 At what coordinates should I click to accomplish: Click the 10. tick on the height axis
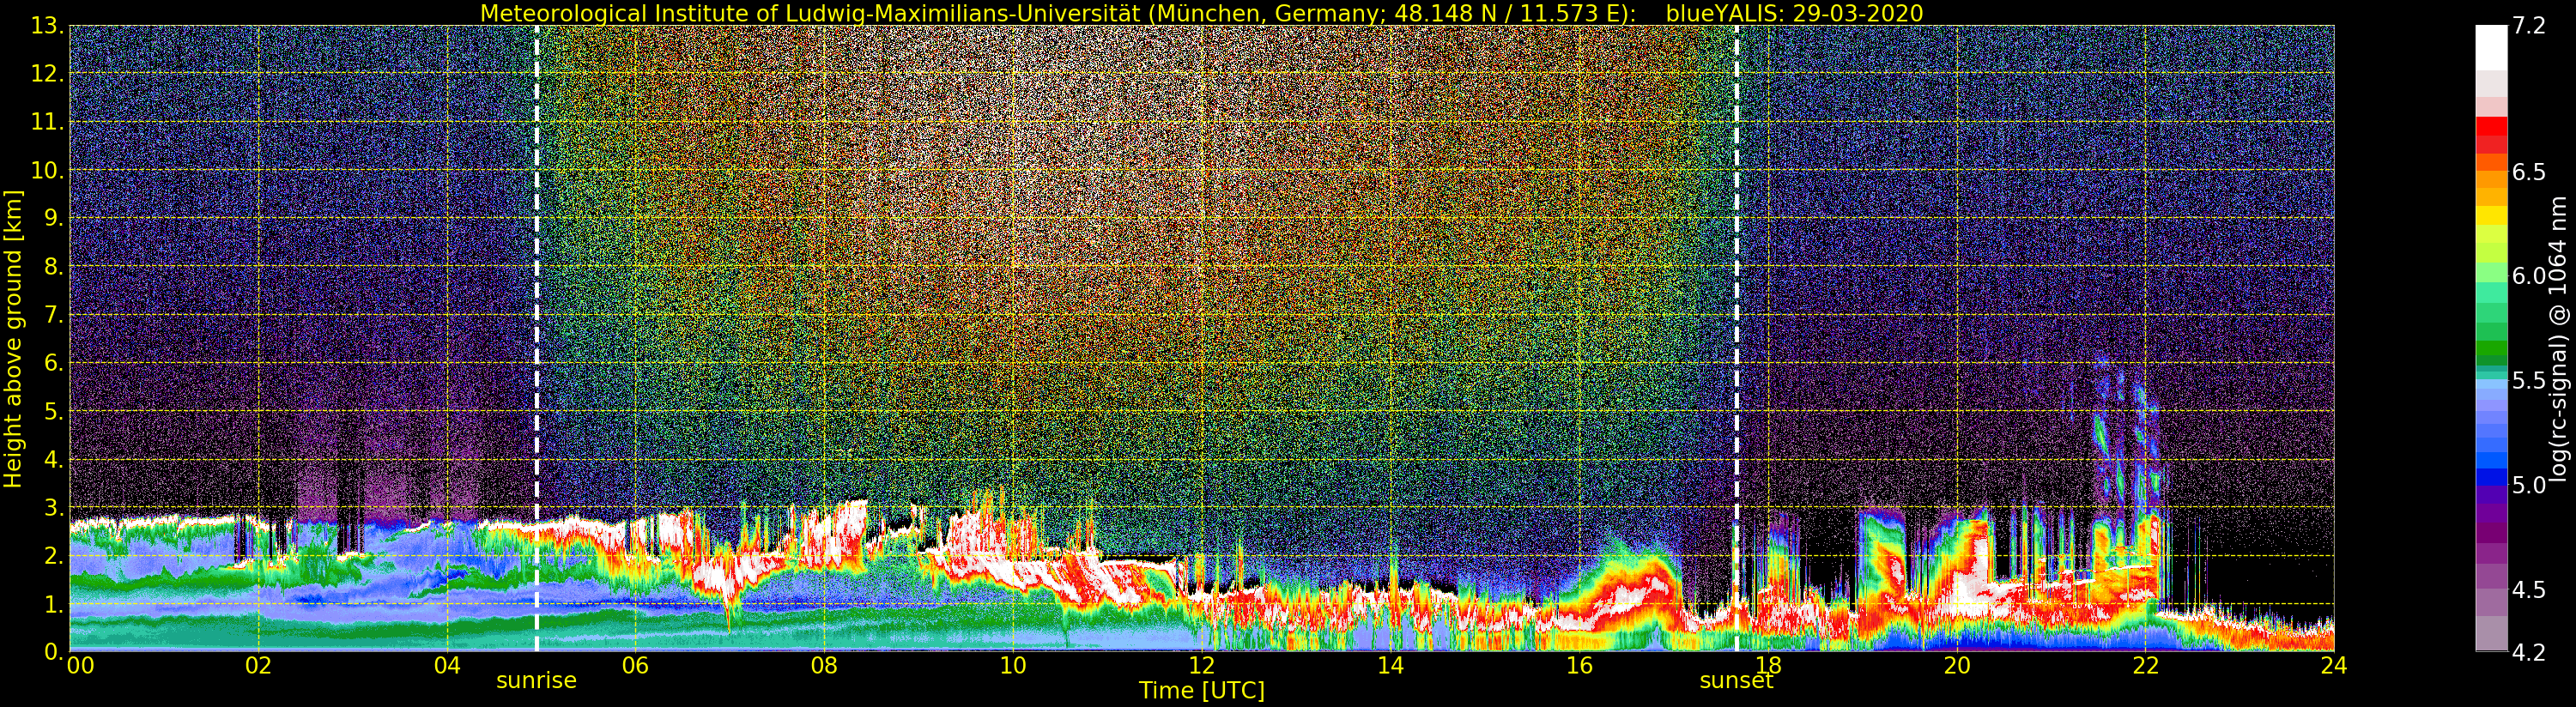tap(48, 170)
